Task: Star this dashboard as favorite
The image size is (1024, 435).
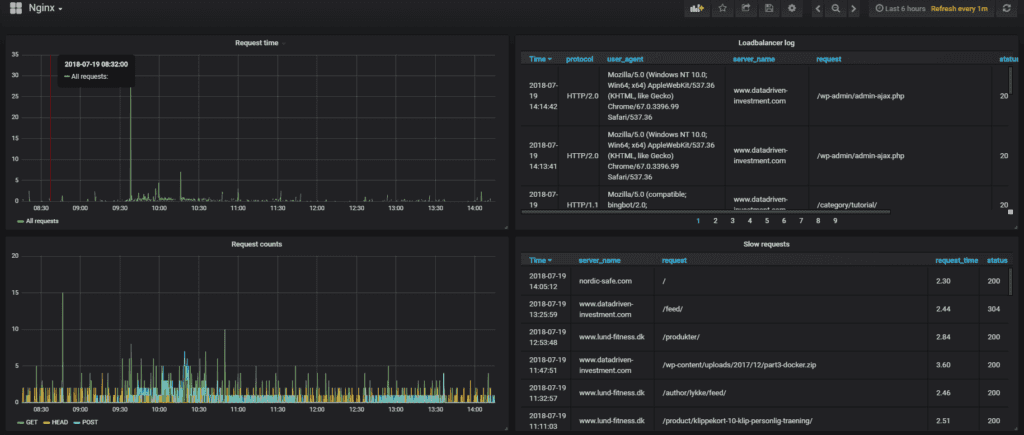Action: pos(722,8)
